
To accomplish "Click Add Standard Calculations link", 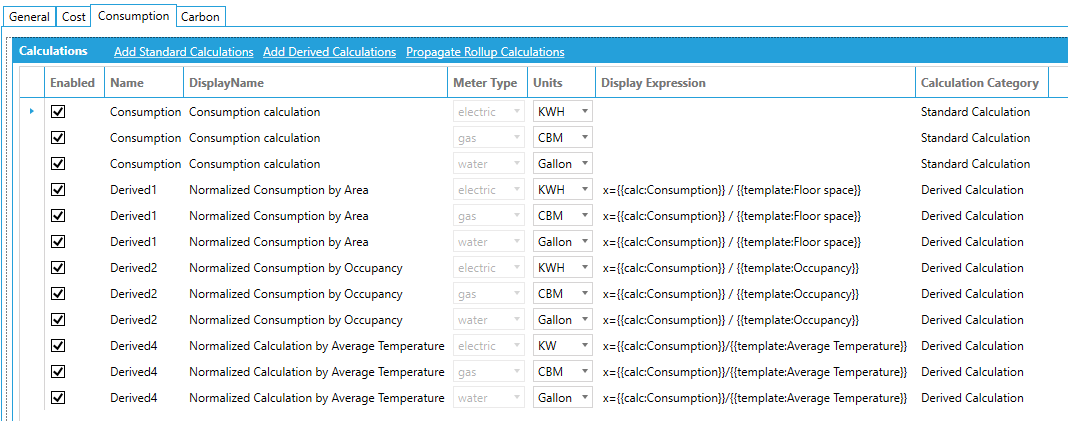I will [x=183, y=52].
